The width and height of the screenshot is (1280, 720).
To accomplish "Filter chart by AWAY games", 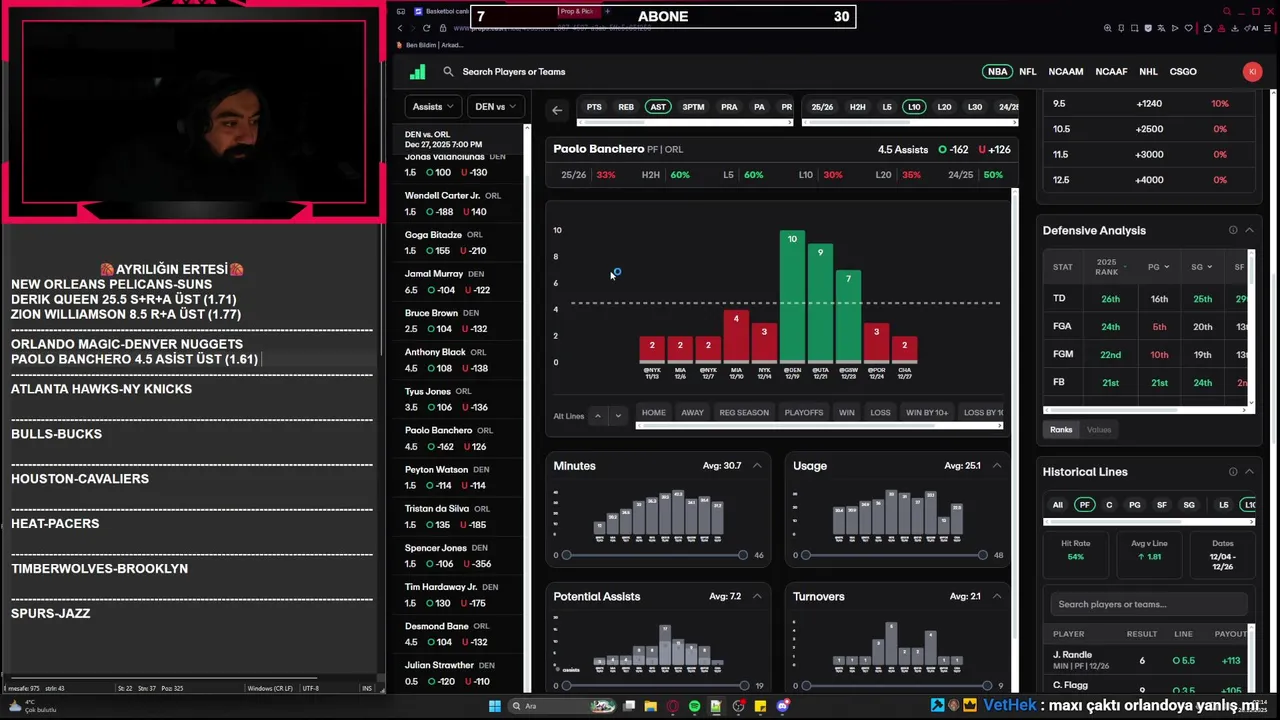I will (692, 412).
